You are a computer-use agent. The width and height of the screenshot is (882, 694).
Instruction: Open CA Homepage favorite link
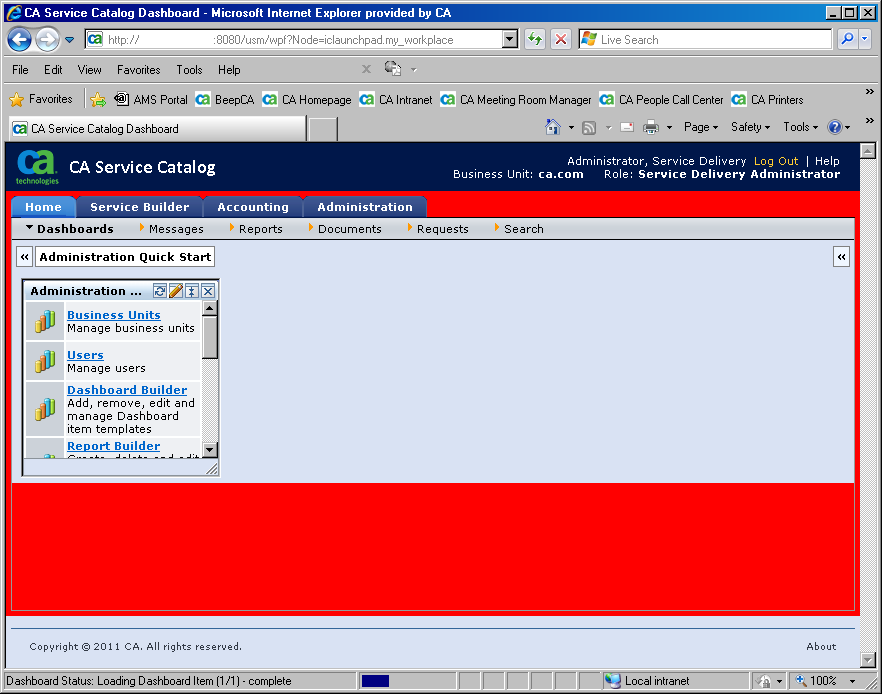[307, 100]
